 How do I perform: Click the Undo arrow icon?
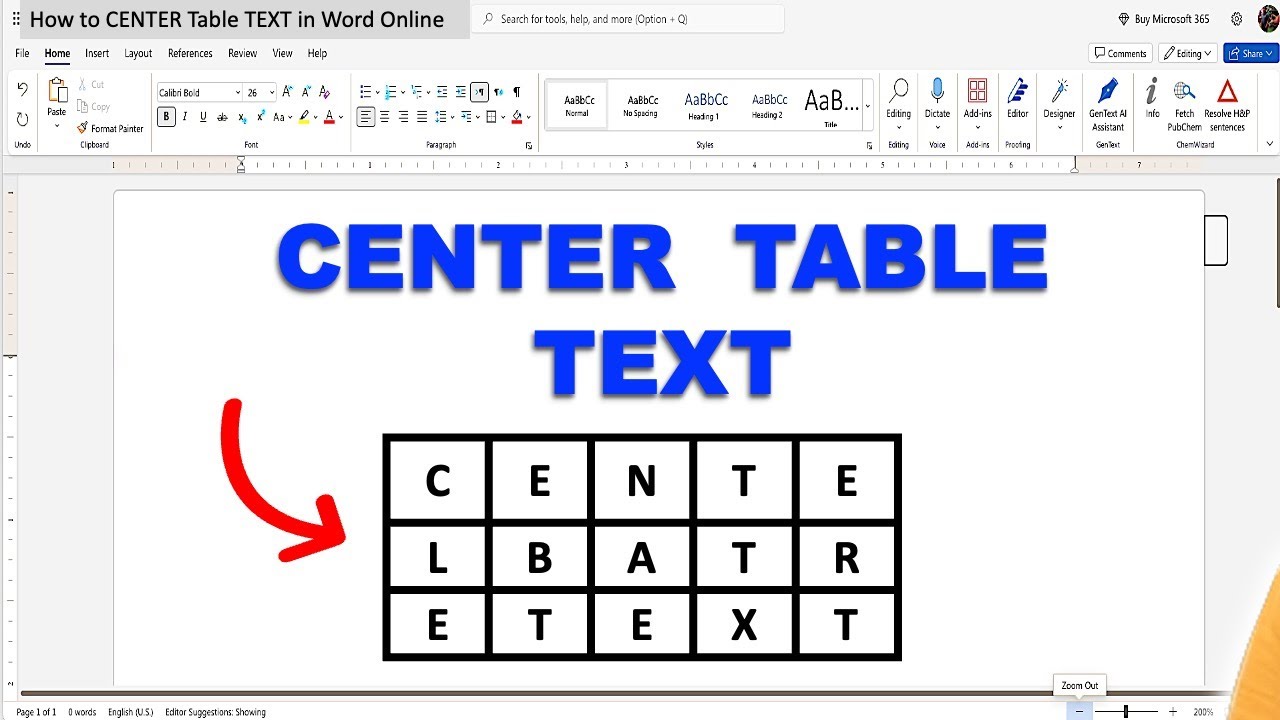pyautogui.click(x=23, y=89)
